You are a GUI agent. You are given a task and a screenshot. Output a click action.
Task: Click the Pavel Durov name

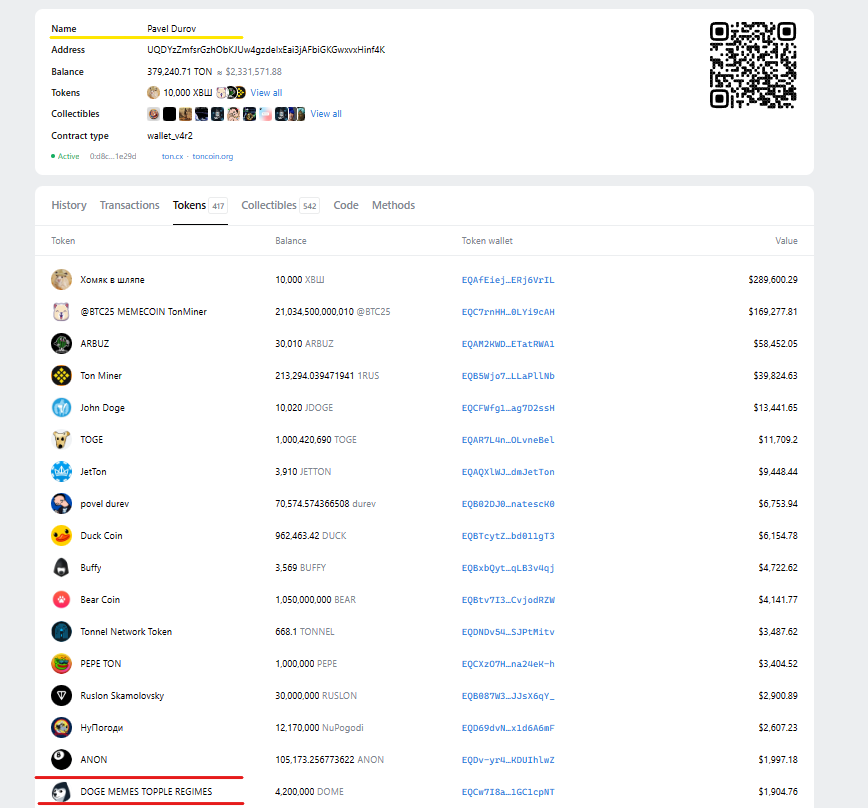click(x=172, y=29)
